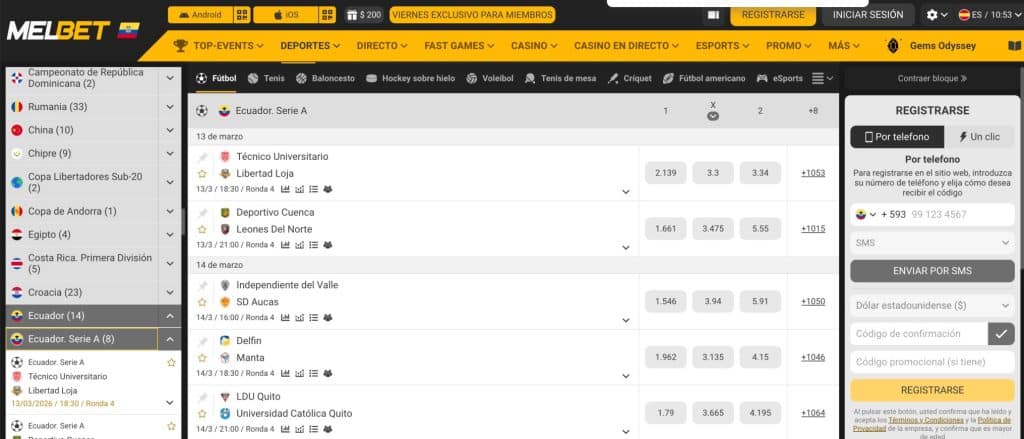The width and height of the screenshot is (1024, 439).
Task: Open the settings gear in header
Action: pos(932,15)
